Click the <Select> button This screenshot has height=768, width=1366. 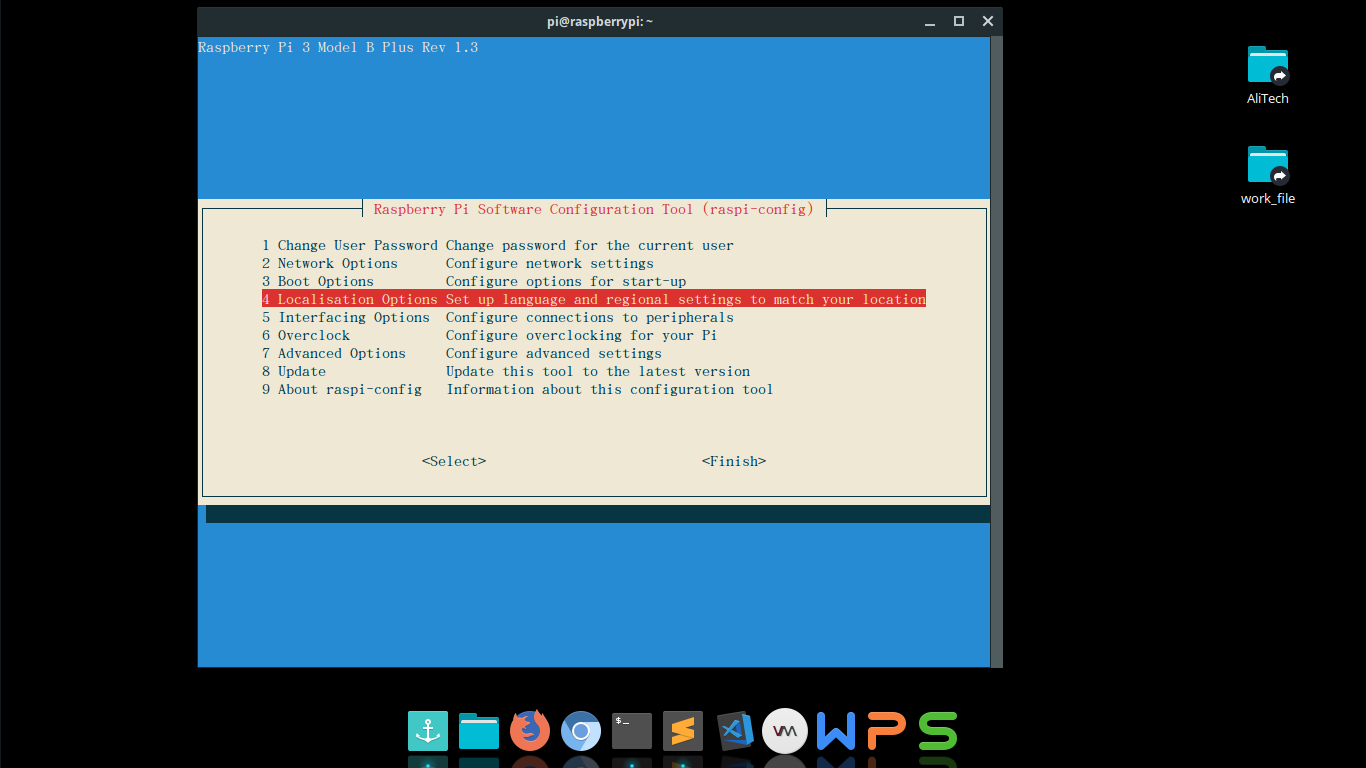[x=454, y=461]
